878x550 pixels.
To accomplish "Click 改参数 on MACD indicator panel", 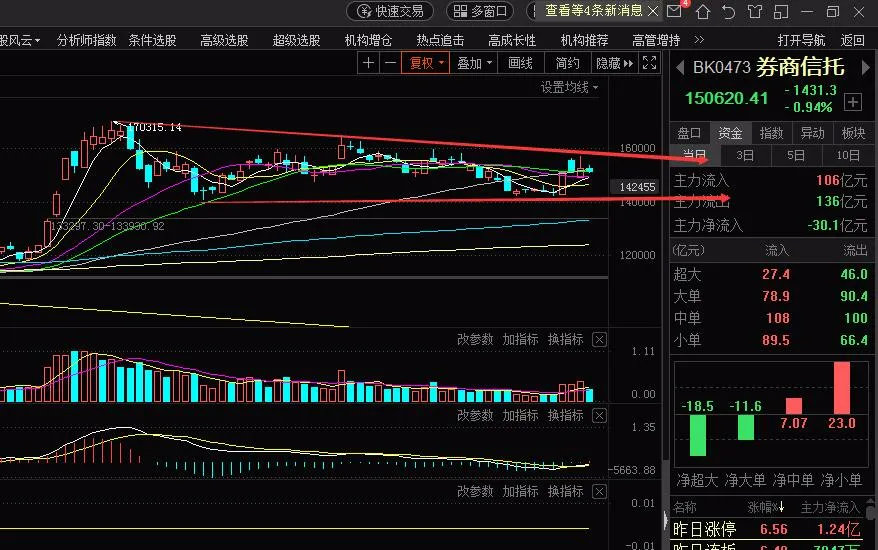I will point(475,416).
